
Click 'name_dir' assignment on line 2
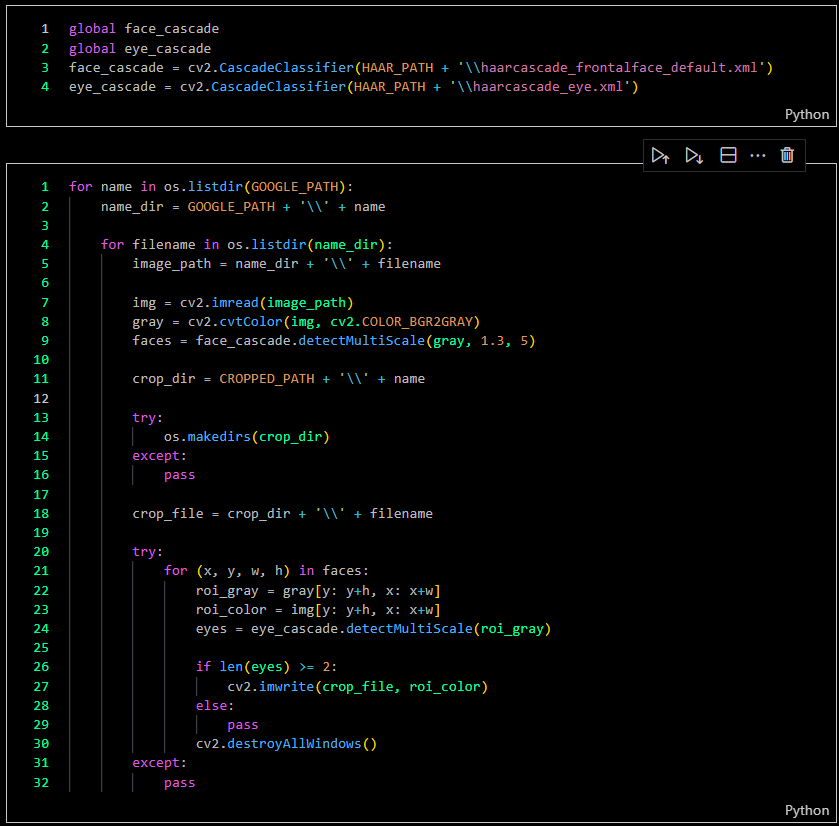(132, 206)
